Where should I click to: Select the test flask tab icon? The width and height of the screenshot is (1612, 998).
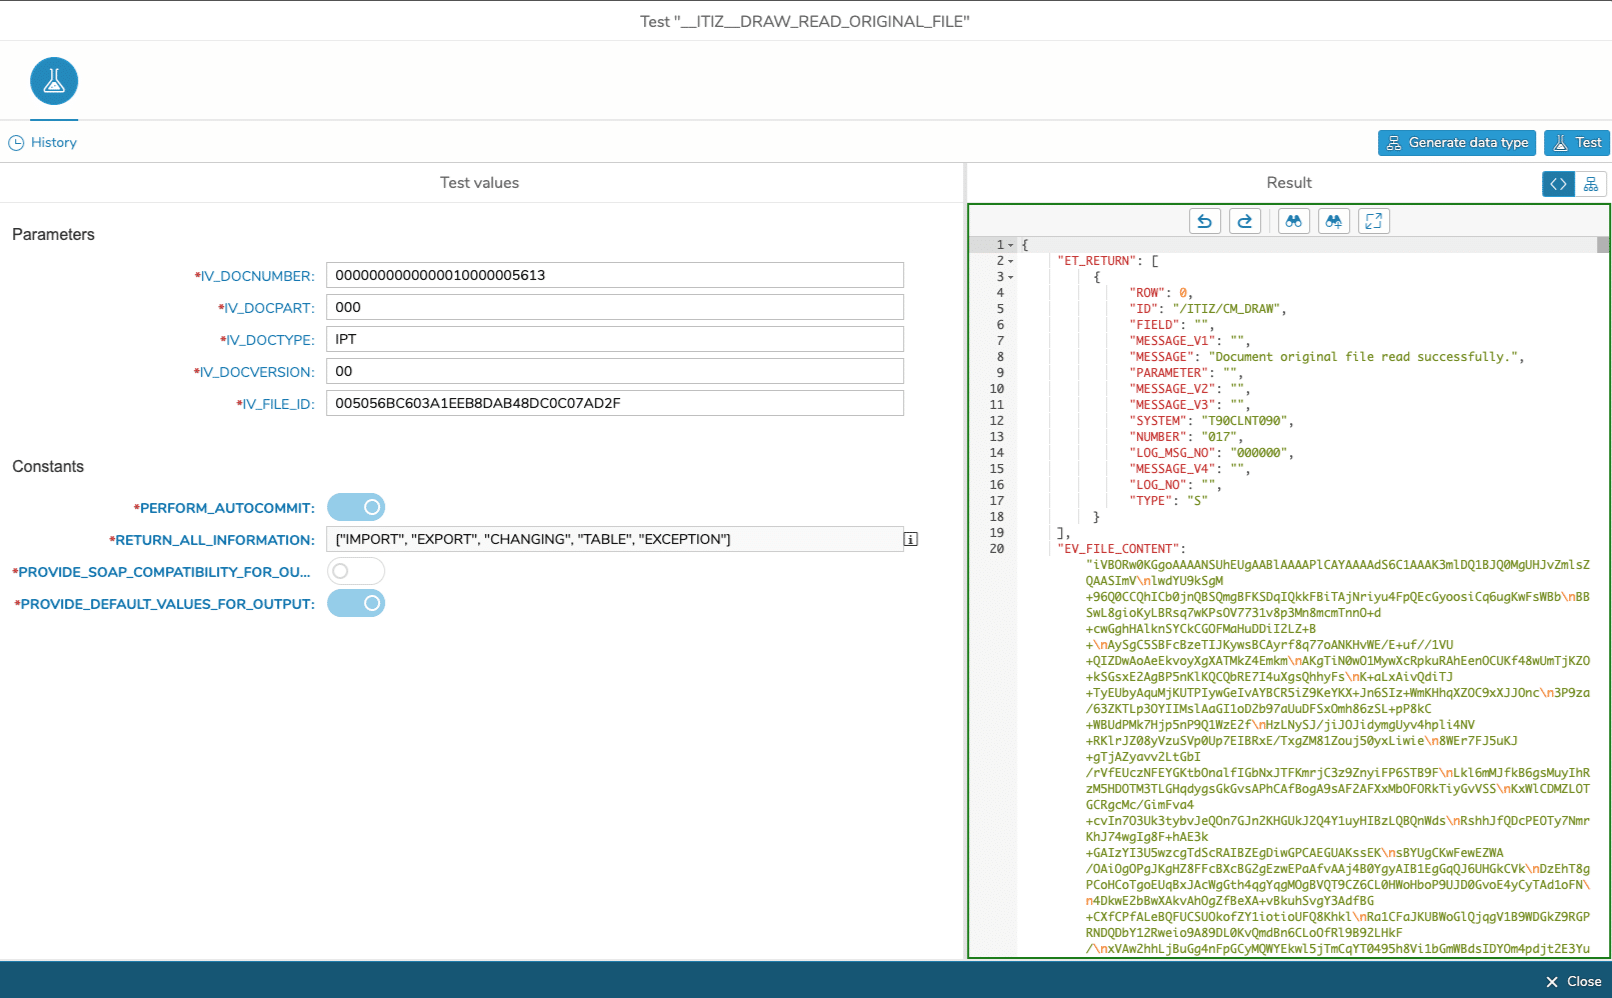coord(54,81)
